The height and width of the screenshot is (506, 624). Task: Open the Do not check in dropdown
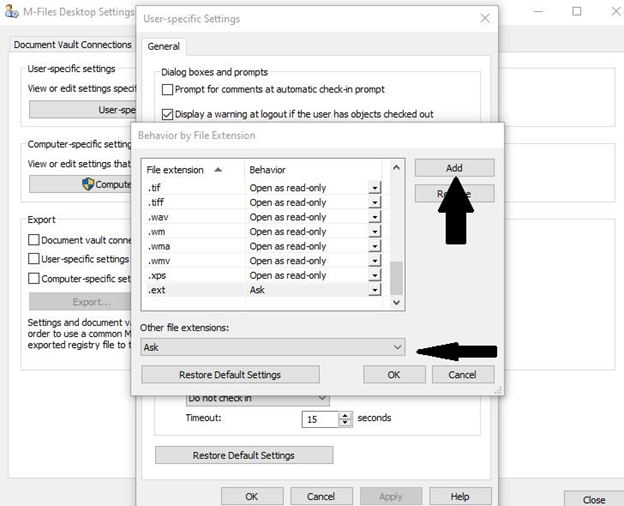coord(257,399)
